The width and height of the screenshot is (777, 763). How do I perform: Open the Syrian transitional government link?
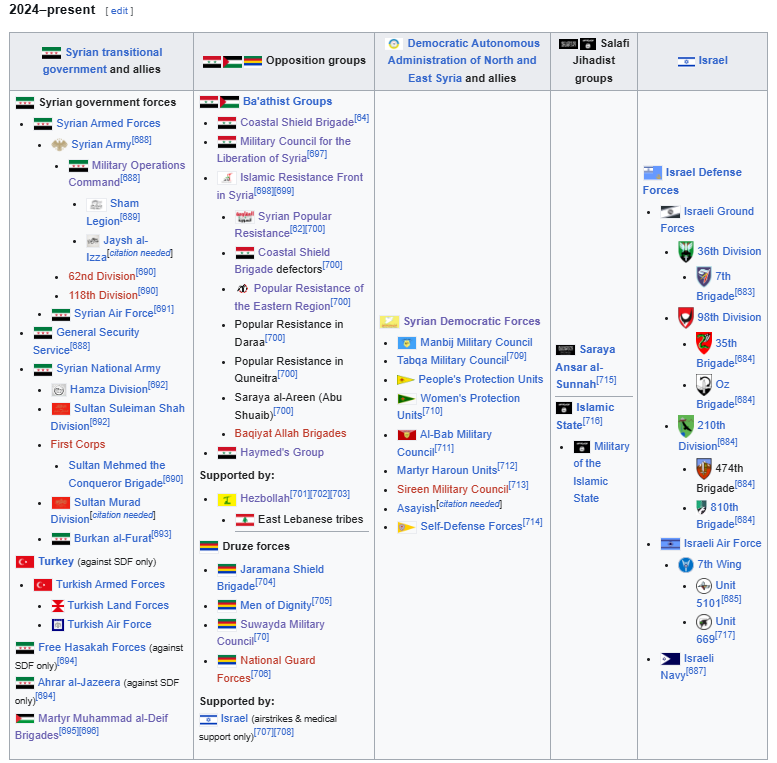pos(103,60)
